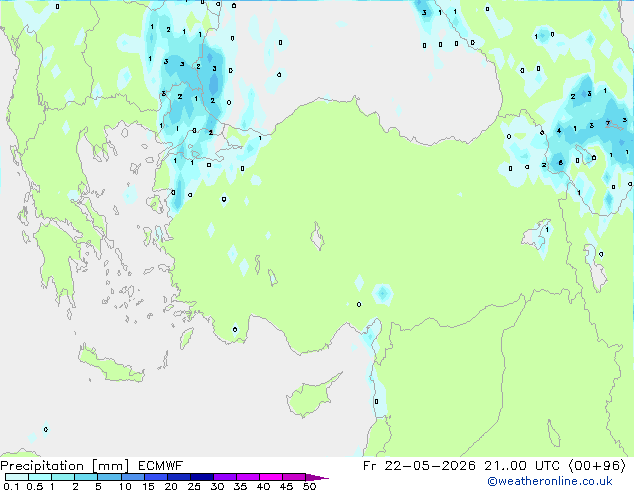
Task: Click the '40' legend scale label
Action: click(x=263, y=486)
